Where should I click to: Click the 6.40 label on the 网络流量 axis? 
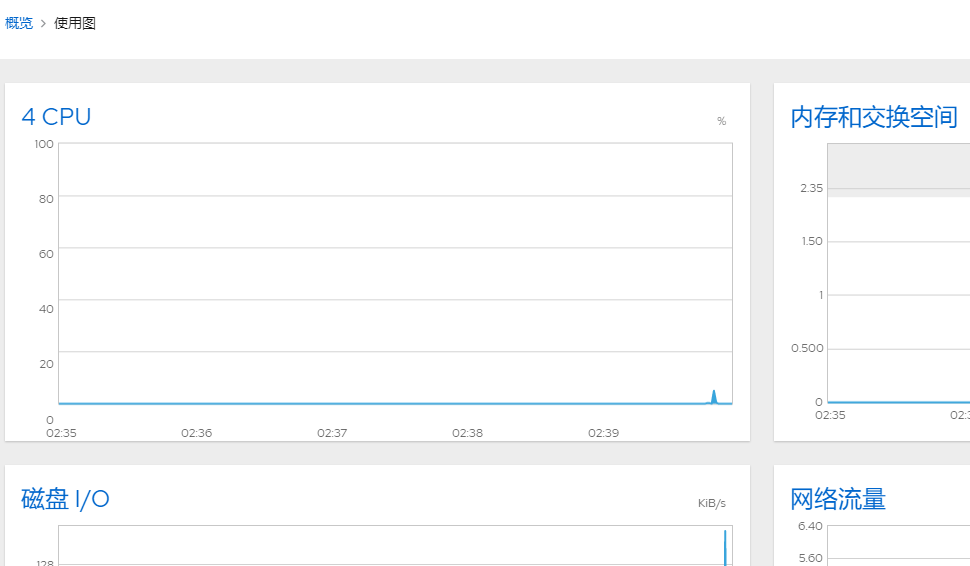tap(810, 526)
